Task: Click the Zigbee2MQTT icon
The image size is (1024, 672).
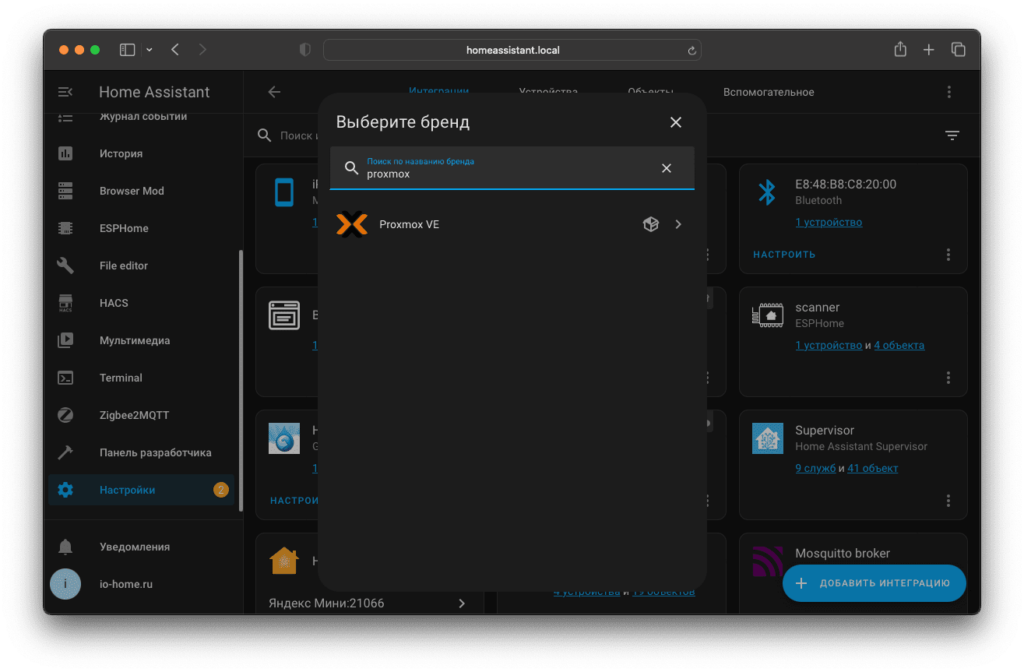Action: 65,415
